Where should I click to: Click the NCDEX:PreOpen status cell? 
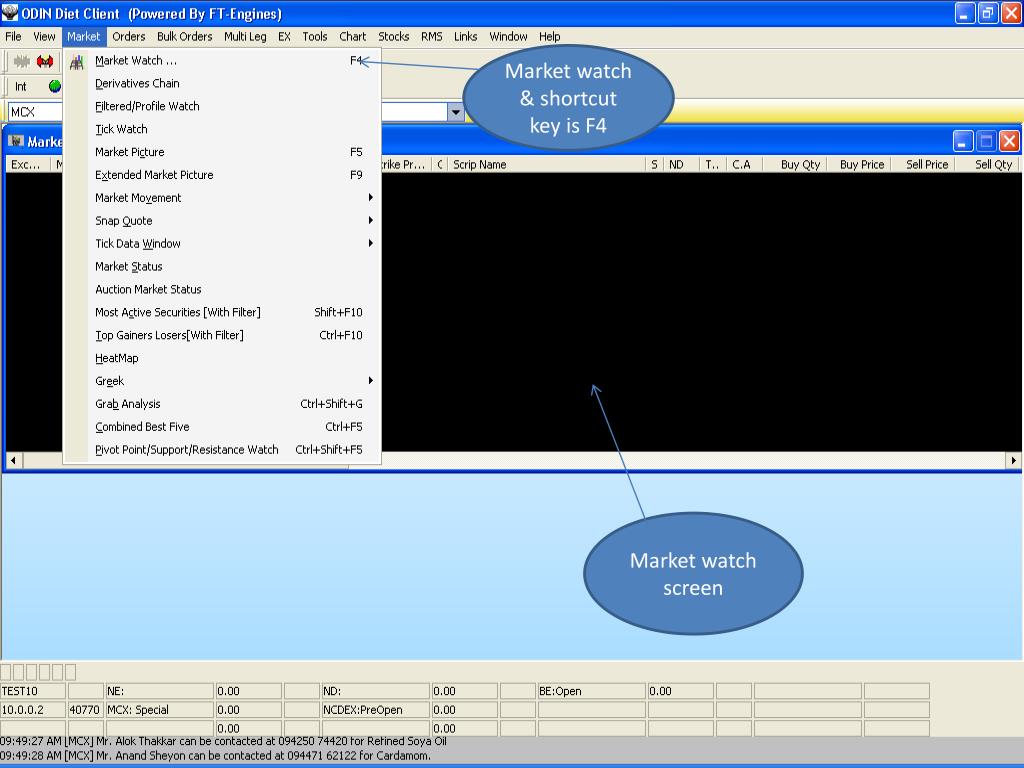pos(376,709)
